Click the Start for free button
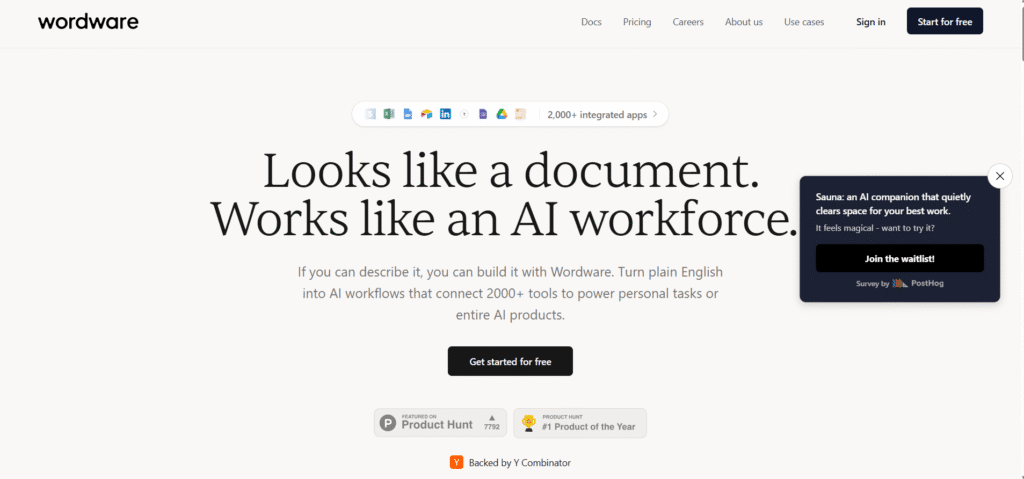 944,22
